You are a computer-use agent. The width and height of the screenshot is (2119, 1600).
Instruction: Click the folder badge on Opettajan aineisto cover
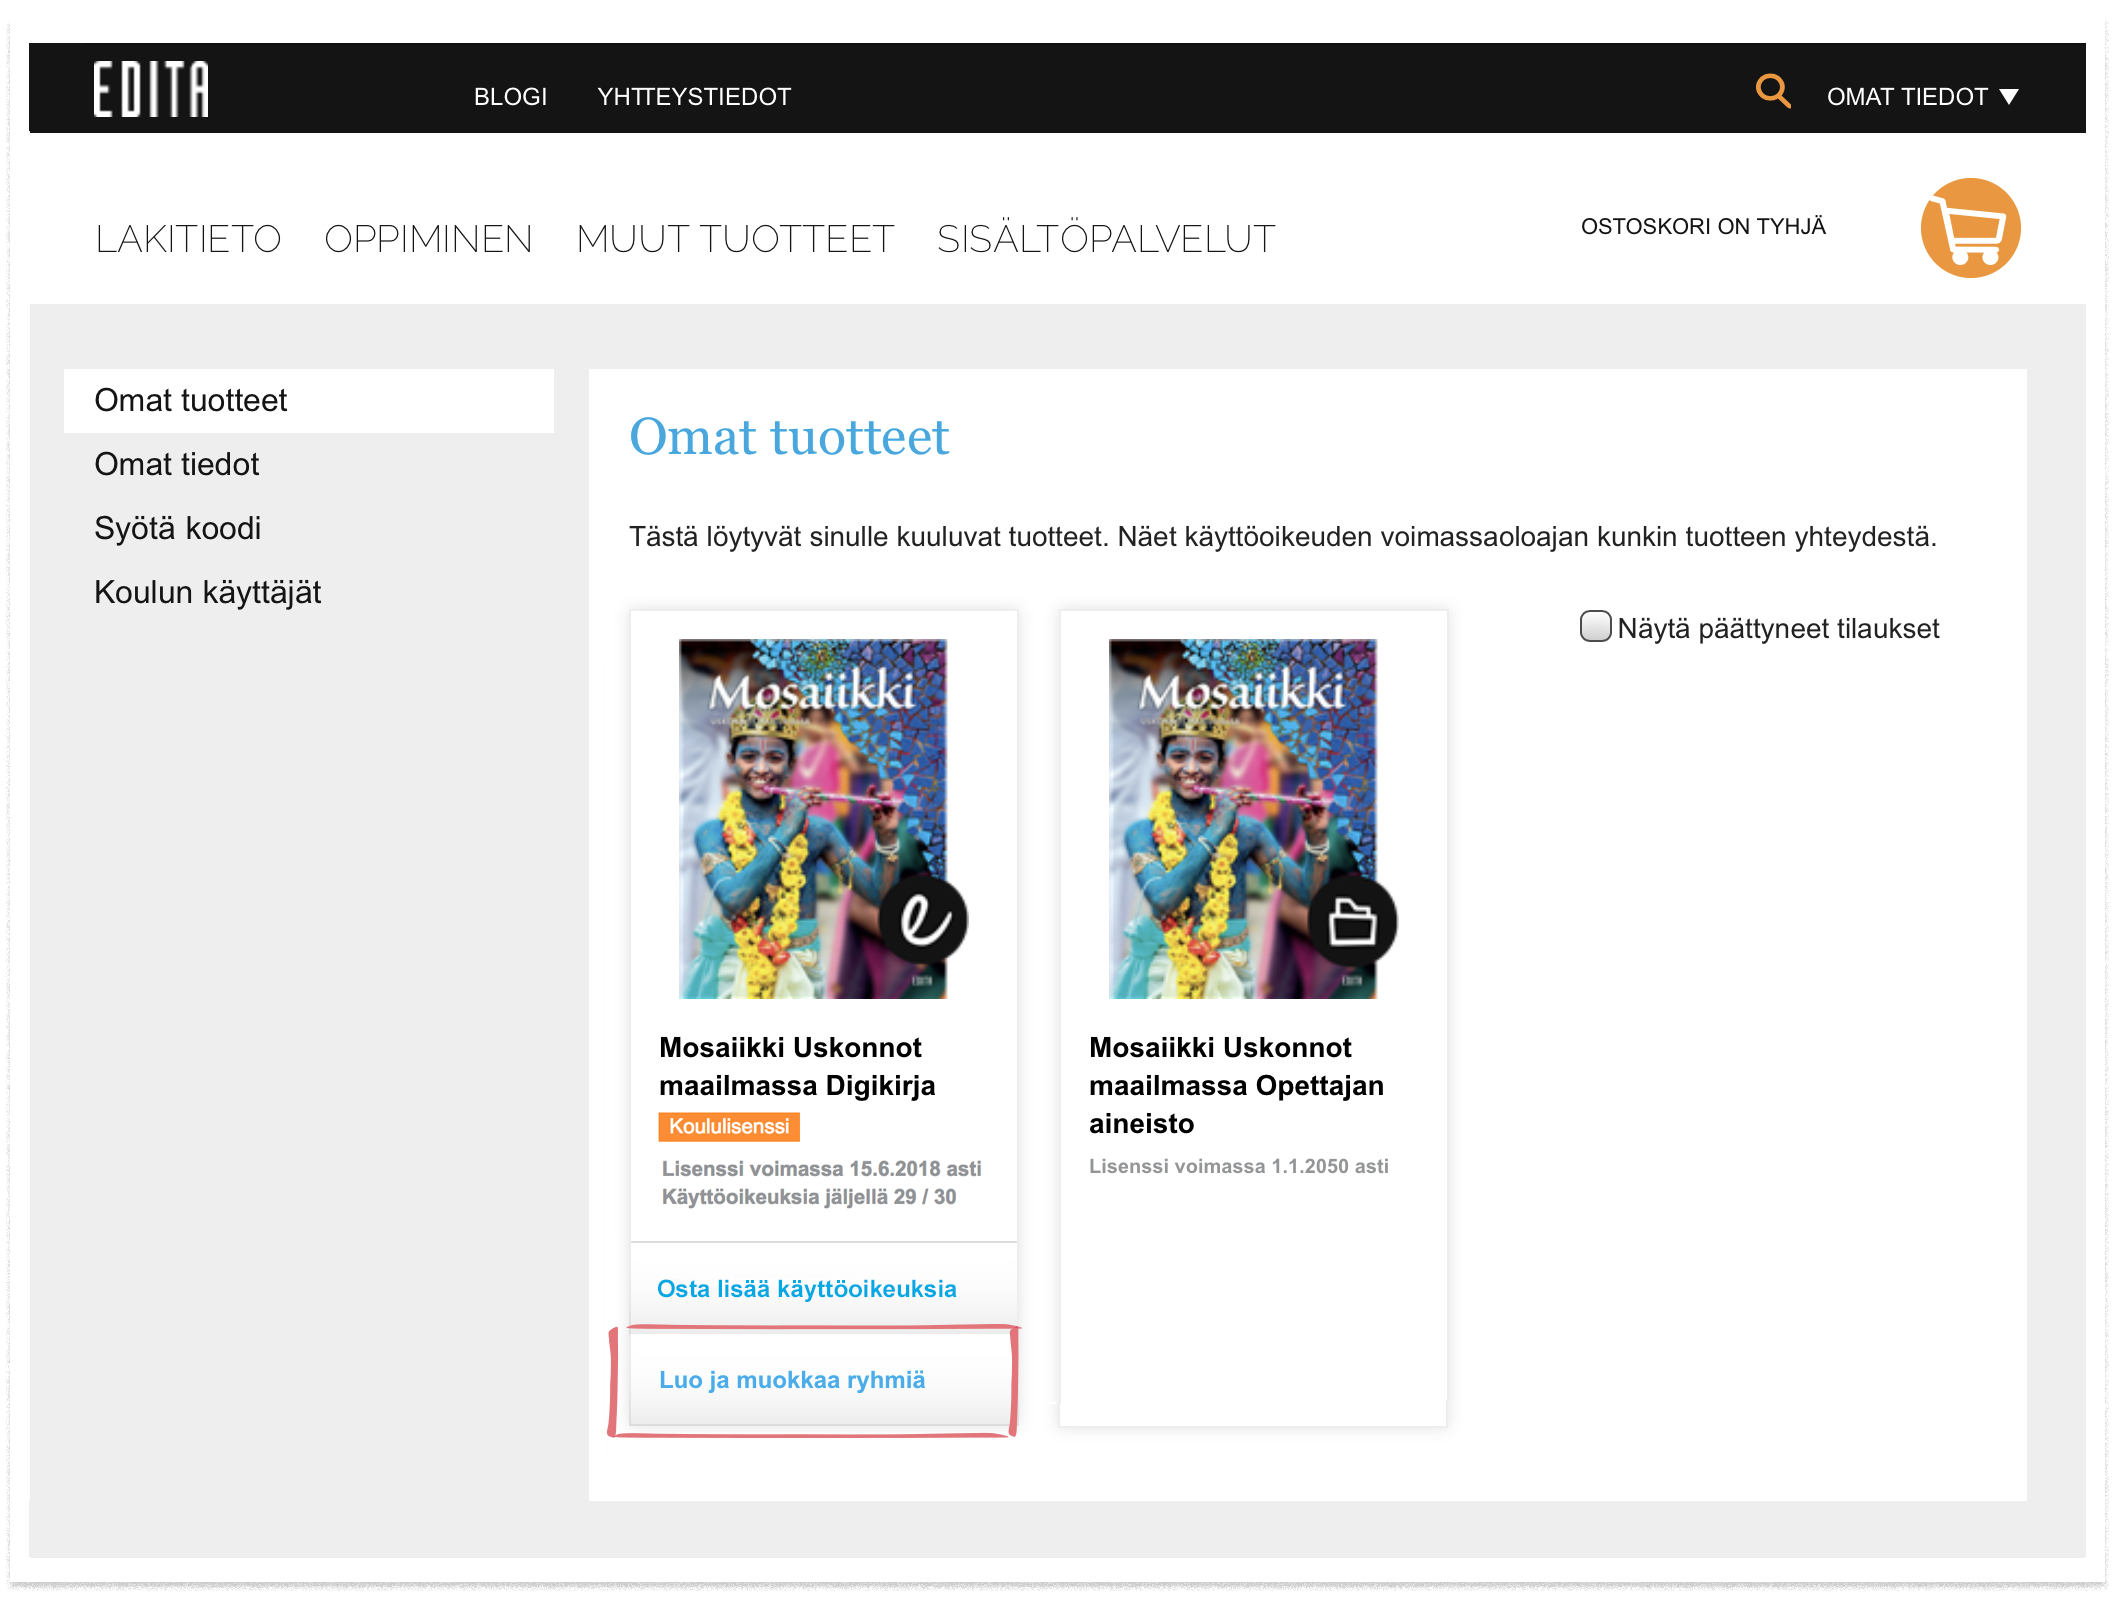pos(1352,921)
